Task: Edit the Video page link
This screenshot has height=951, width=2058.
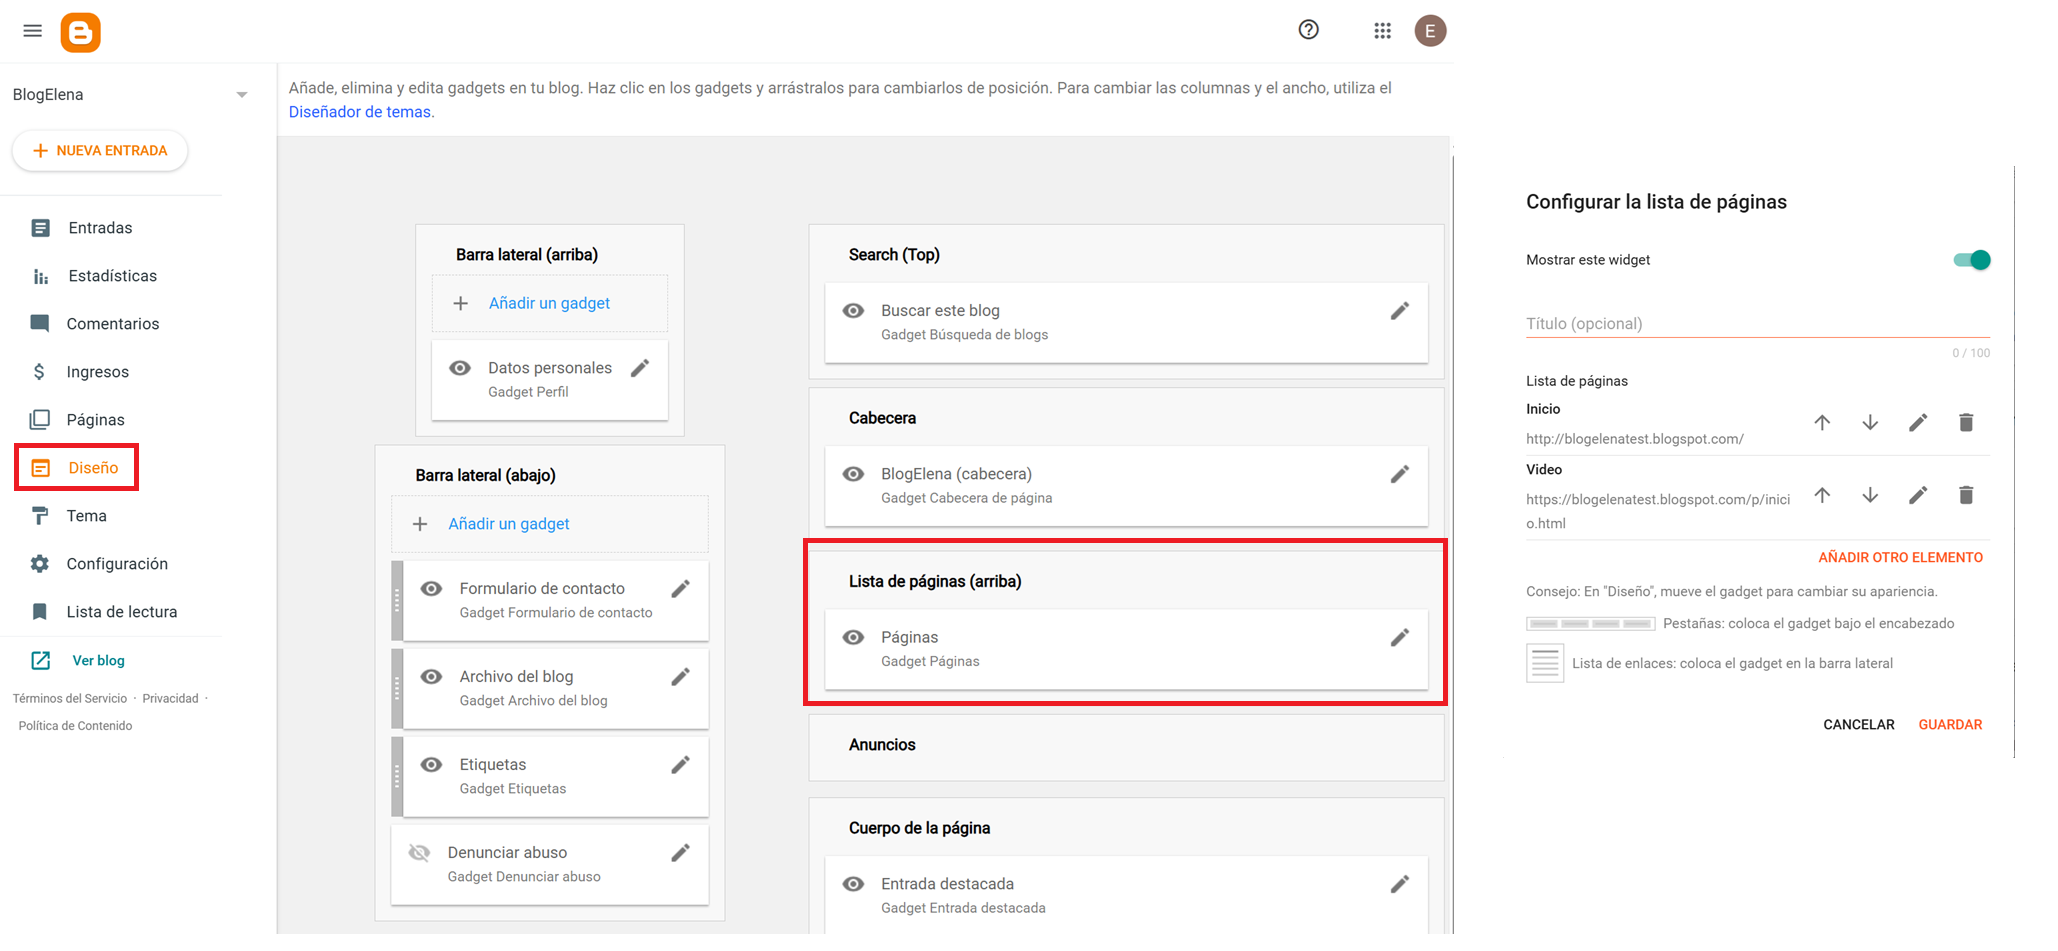Action: coord(1917,496)
